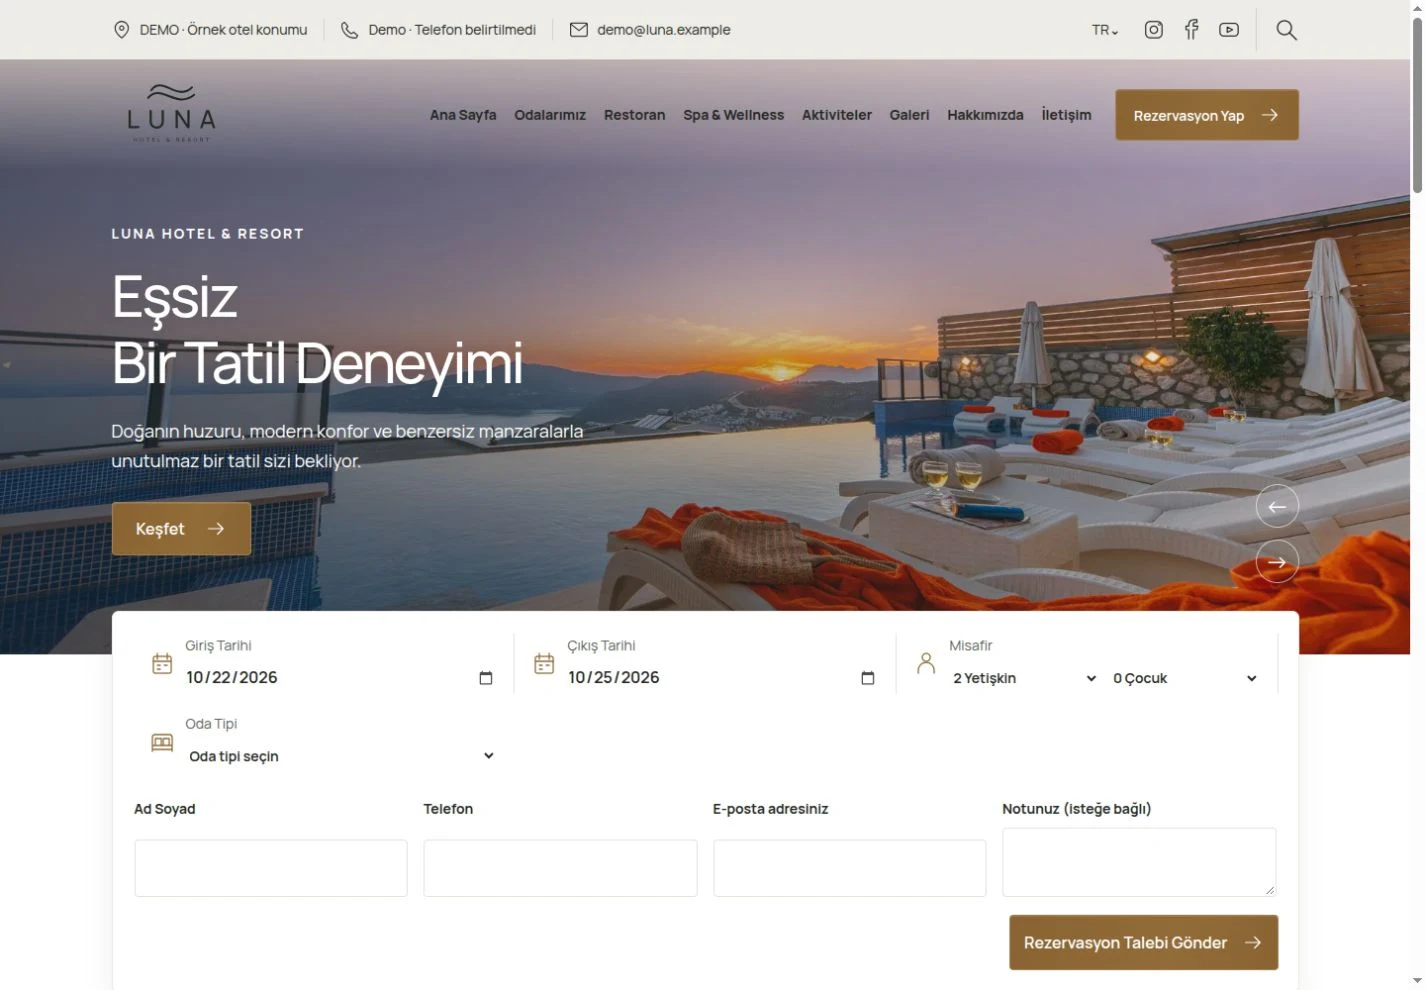Focus the Telefon input field
This screenshot has height=990, width=1425.
pyautogui.click(x=560, y=868)
